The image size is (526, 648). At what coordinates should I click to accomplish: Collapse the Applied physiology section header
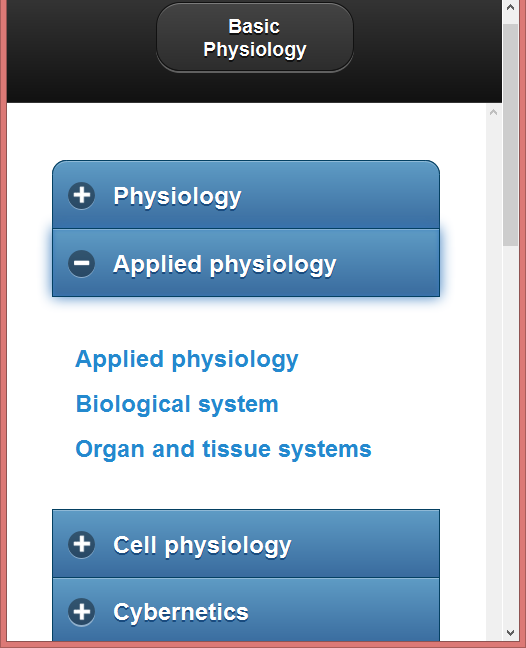point(246,263)
